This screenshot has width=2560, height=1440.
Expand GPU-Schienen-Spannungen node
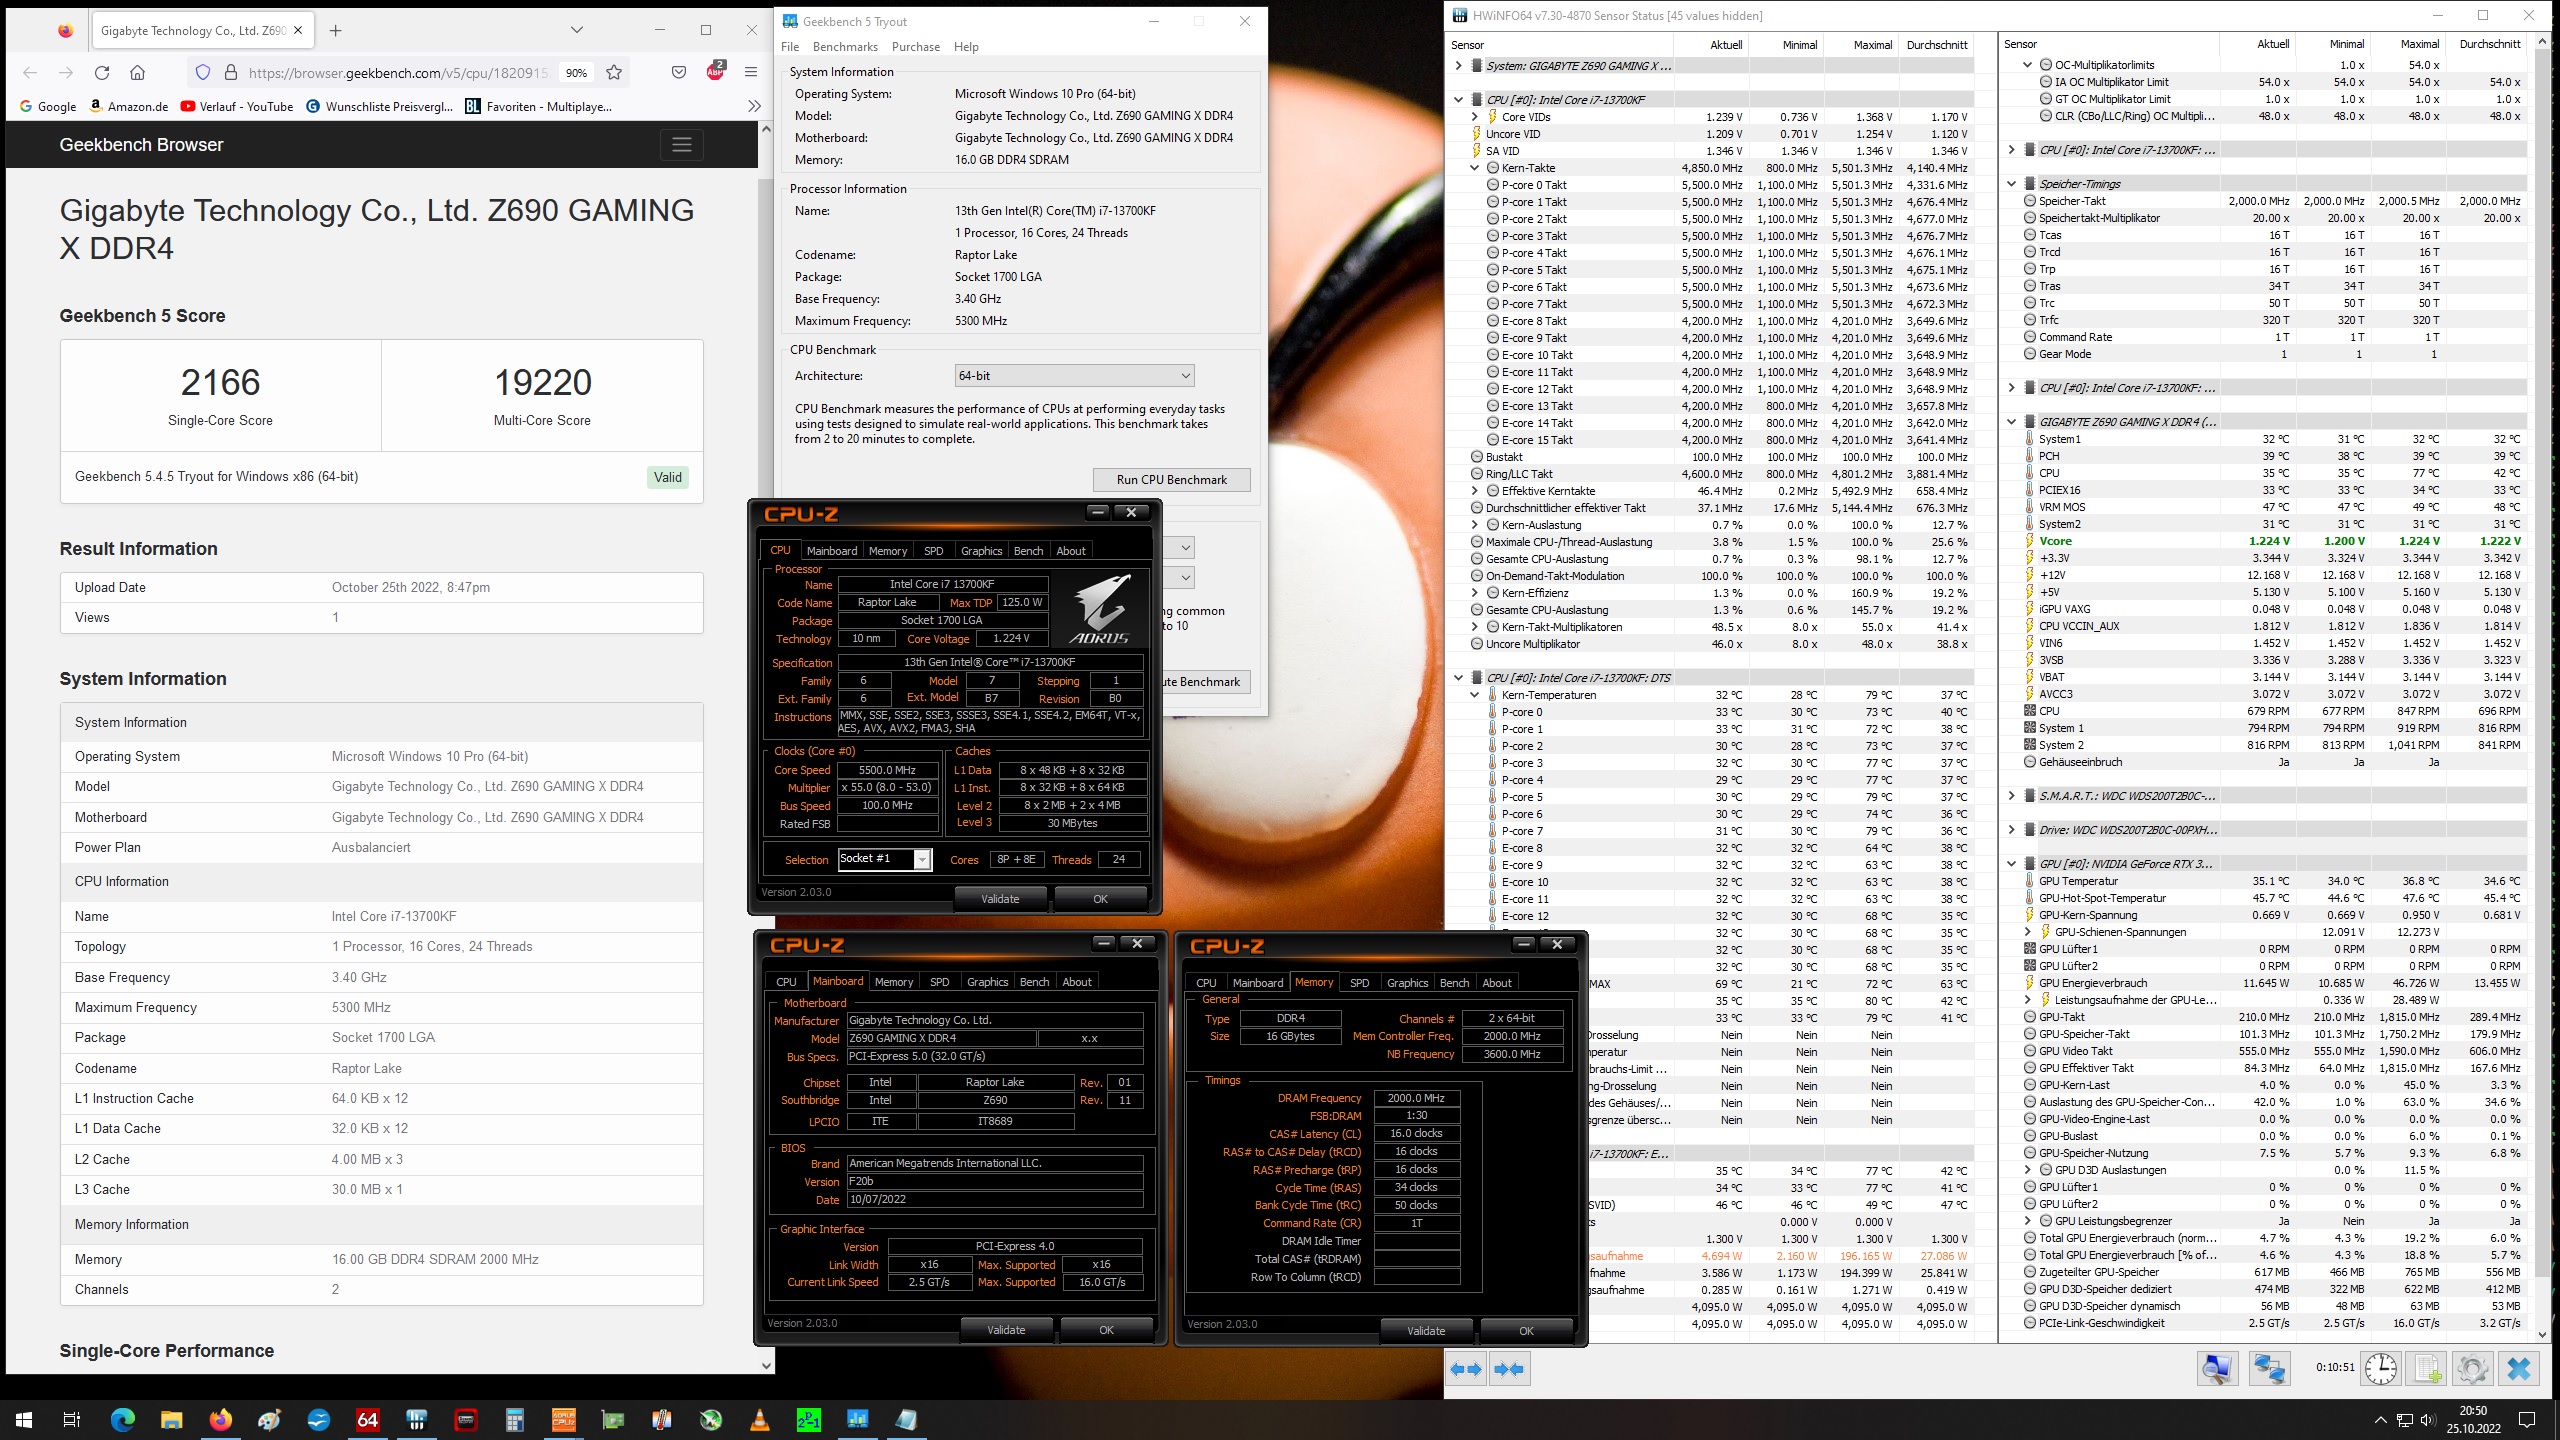[x=2028, y=932]
